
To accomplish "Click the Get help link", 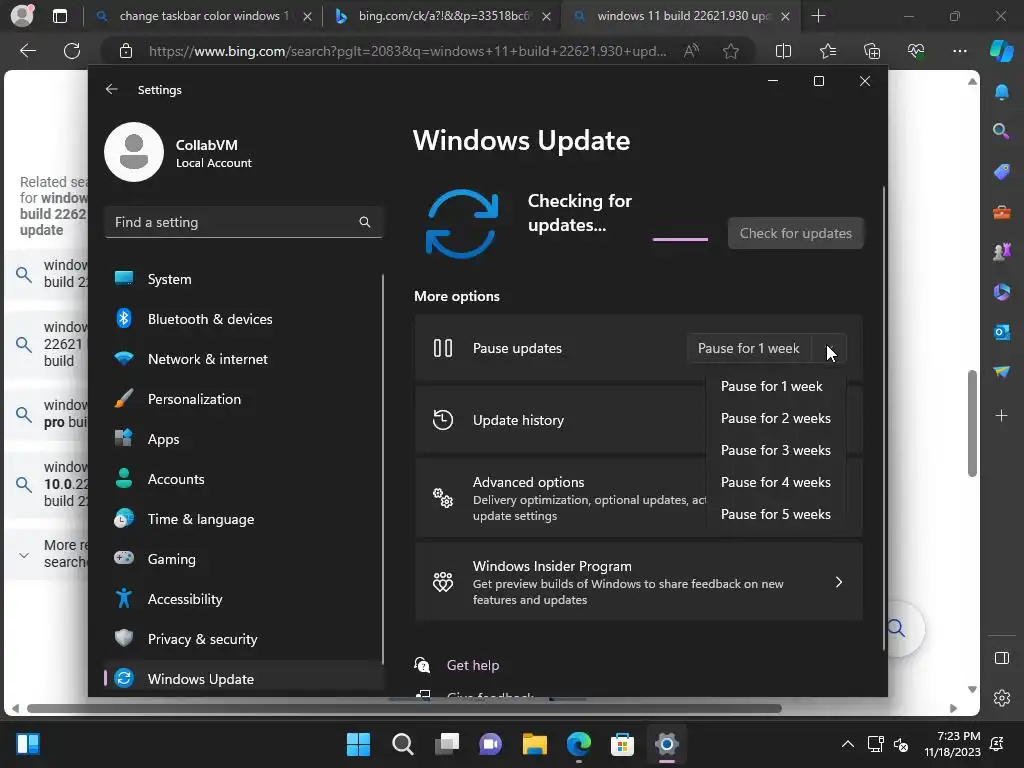I will pos(472,665).
